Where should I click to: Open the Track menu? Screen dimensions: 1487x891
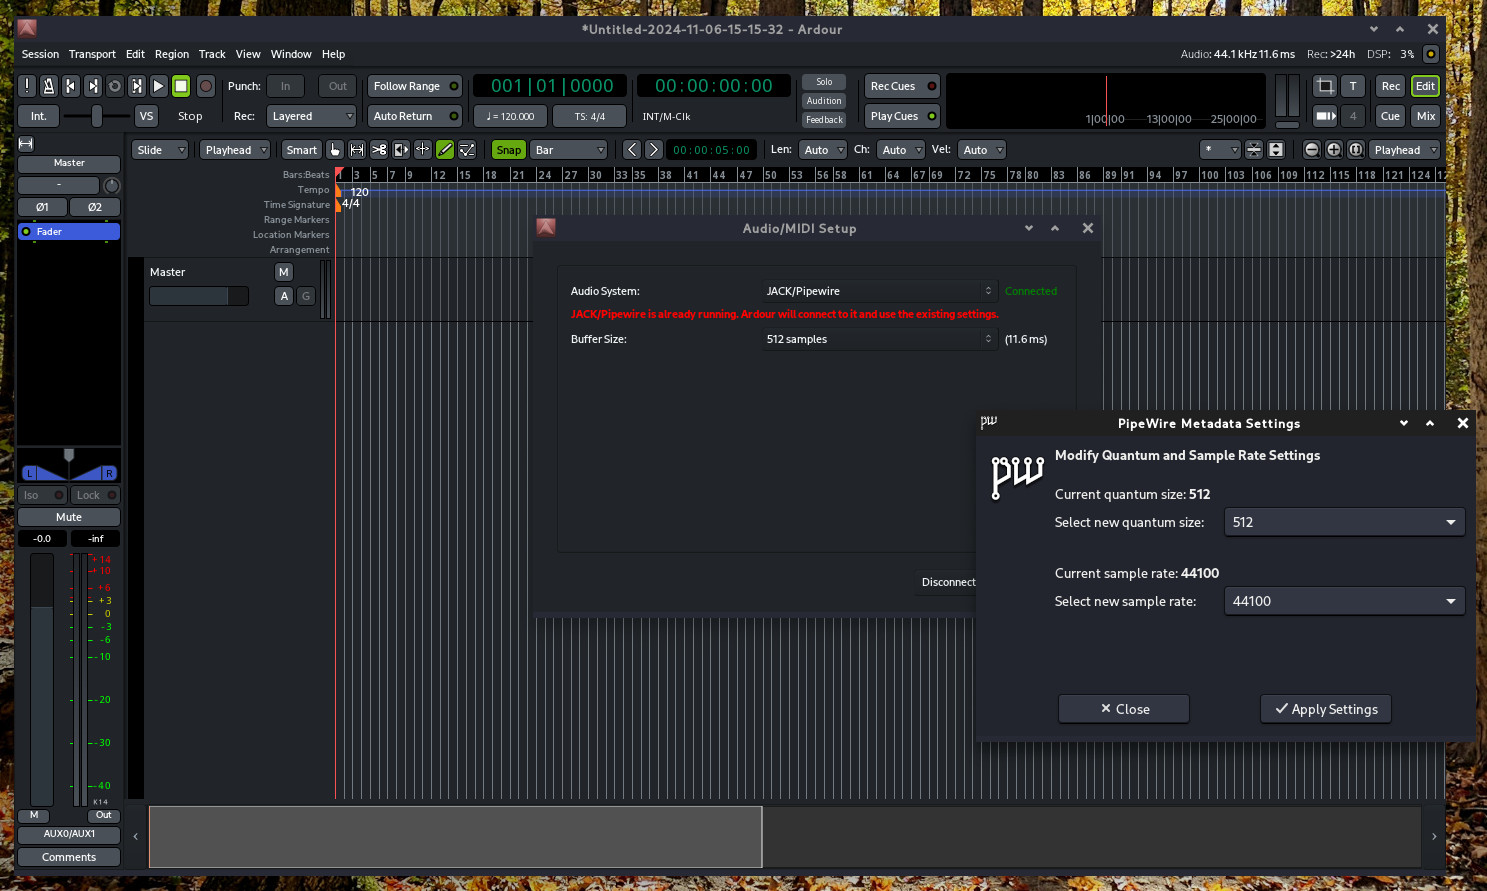point(212,54)
